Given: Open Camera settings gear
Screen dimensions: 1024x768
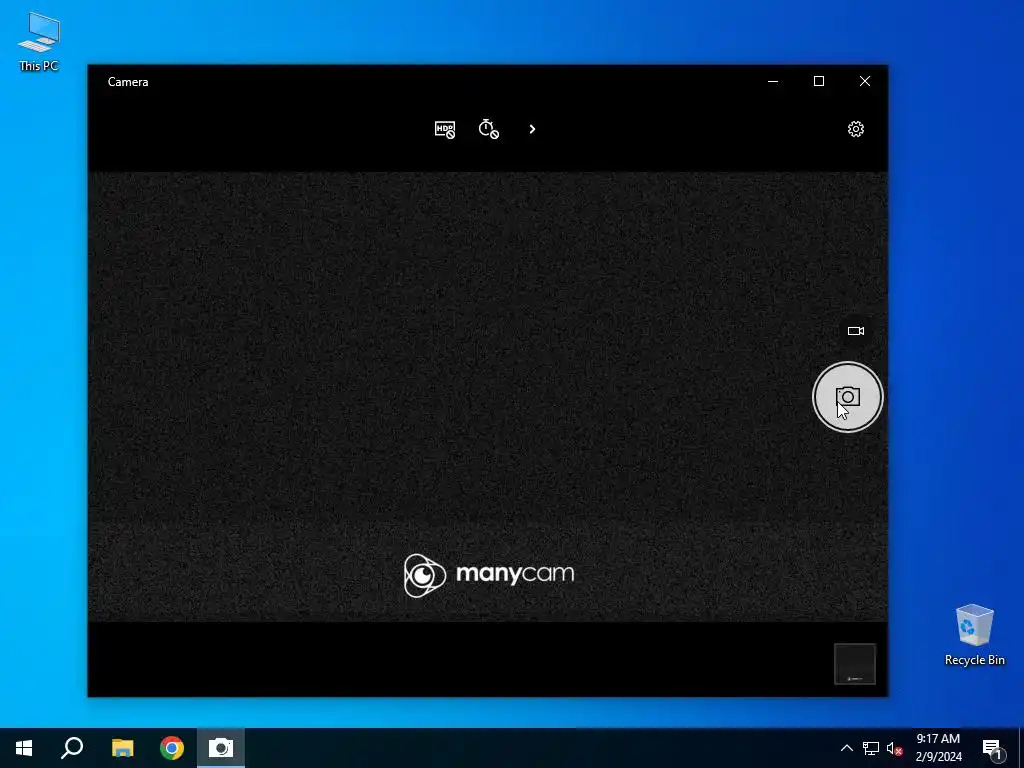Looking at the screenshot, I should (x=856, y=129).
